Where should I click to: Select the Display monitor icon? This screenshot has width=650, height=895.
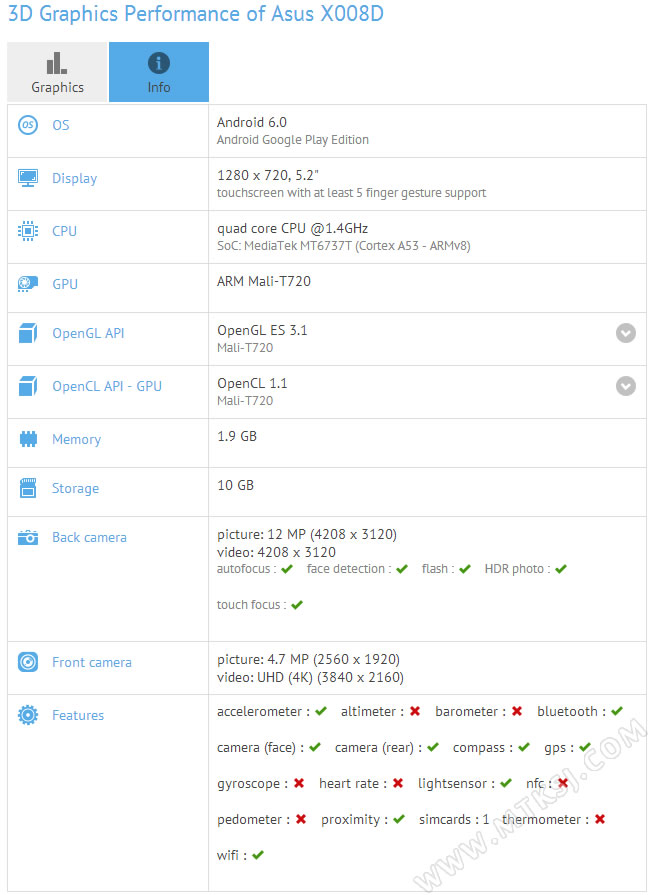28,178
